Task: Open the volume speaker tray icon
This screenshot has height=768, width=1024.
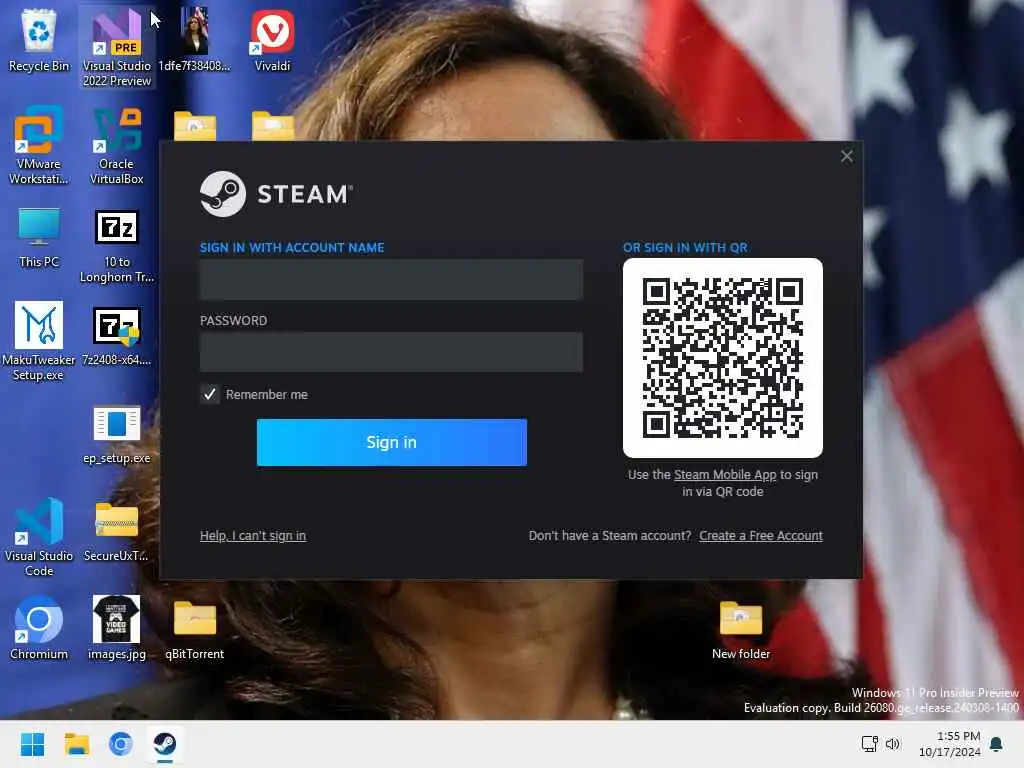Action: pos(893,744)
